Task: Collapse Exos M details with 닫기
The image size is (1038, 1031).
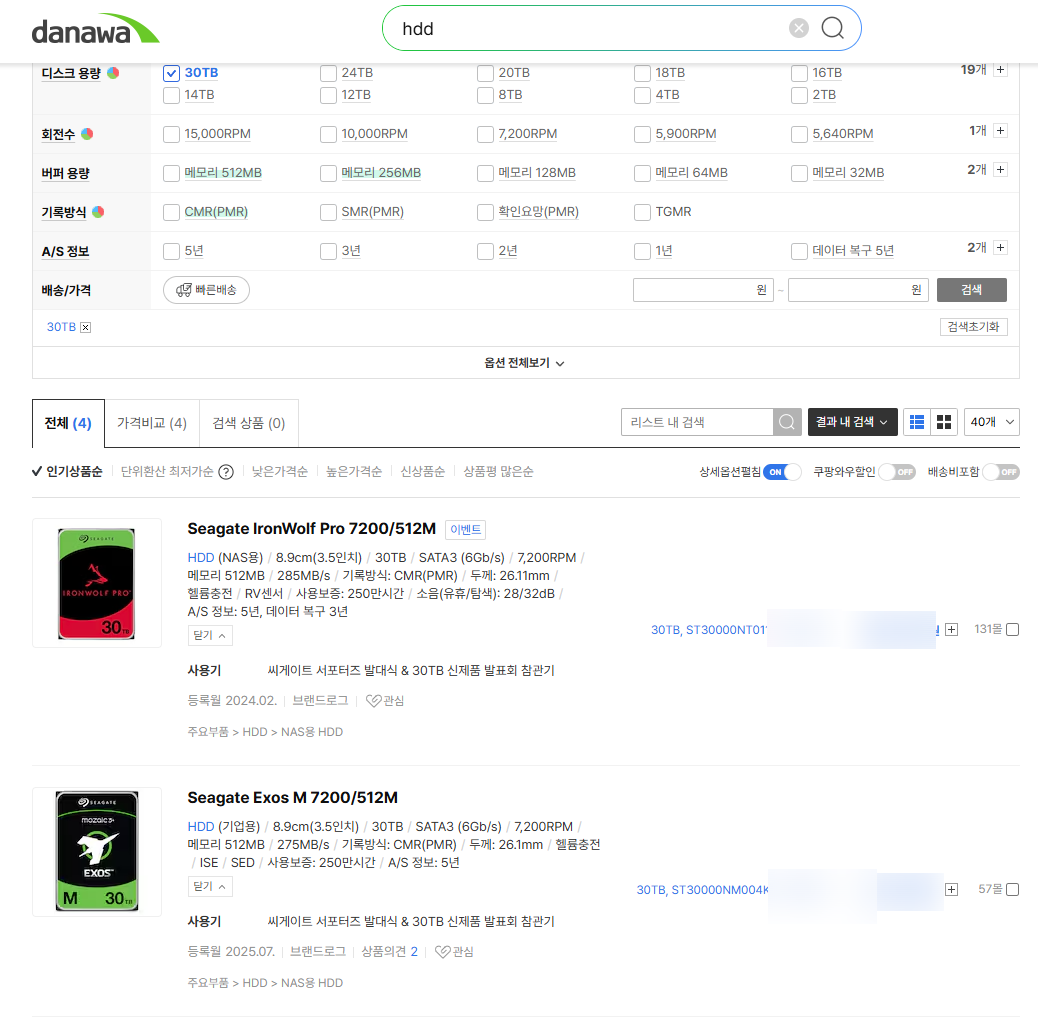Action: (x=210, y=887)
